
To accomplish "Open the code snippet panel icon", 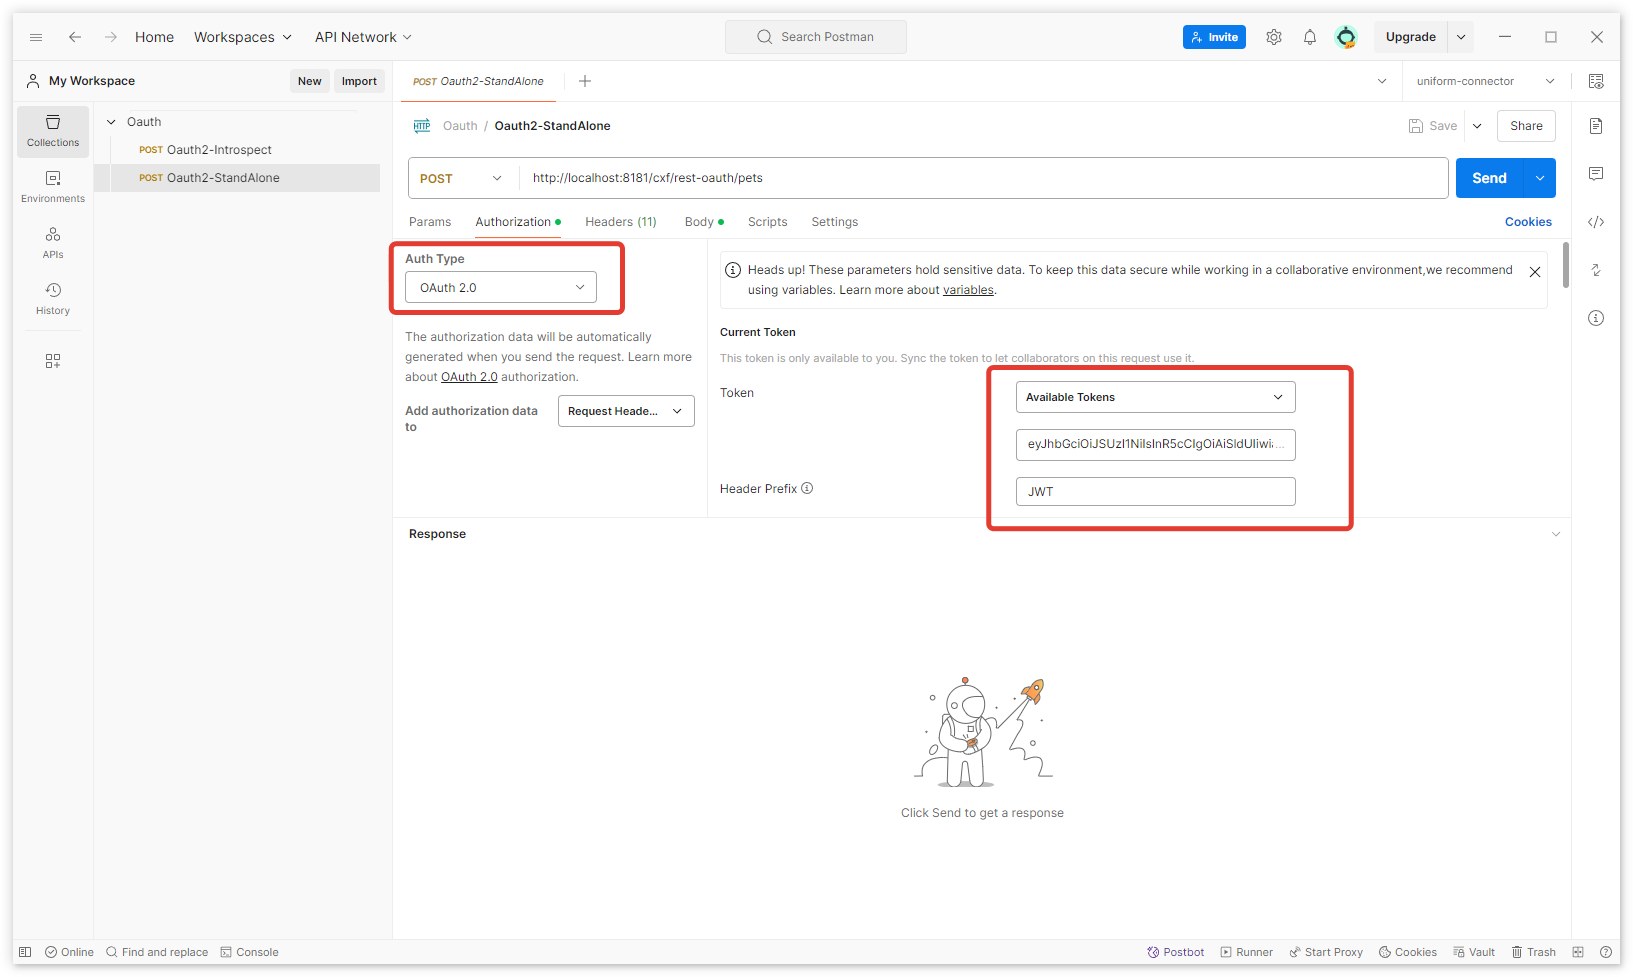I will 1596,222.
